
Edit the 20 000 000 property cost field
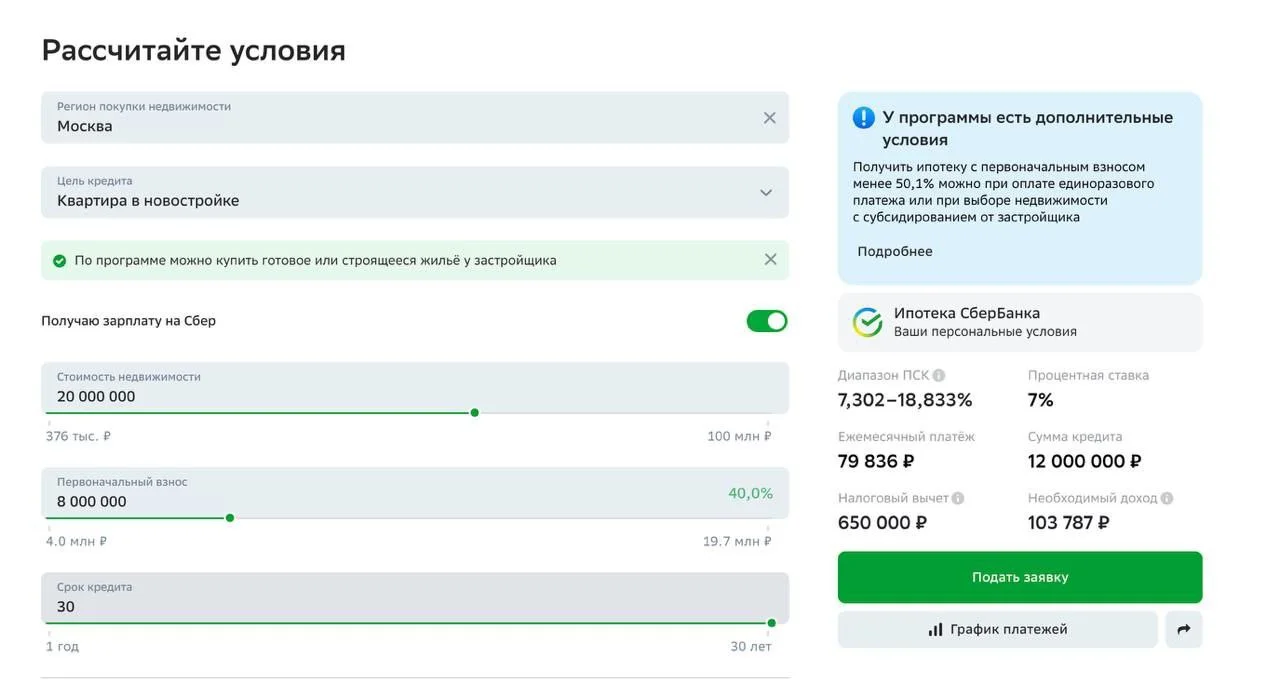pos(415,388)
